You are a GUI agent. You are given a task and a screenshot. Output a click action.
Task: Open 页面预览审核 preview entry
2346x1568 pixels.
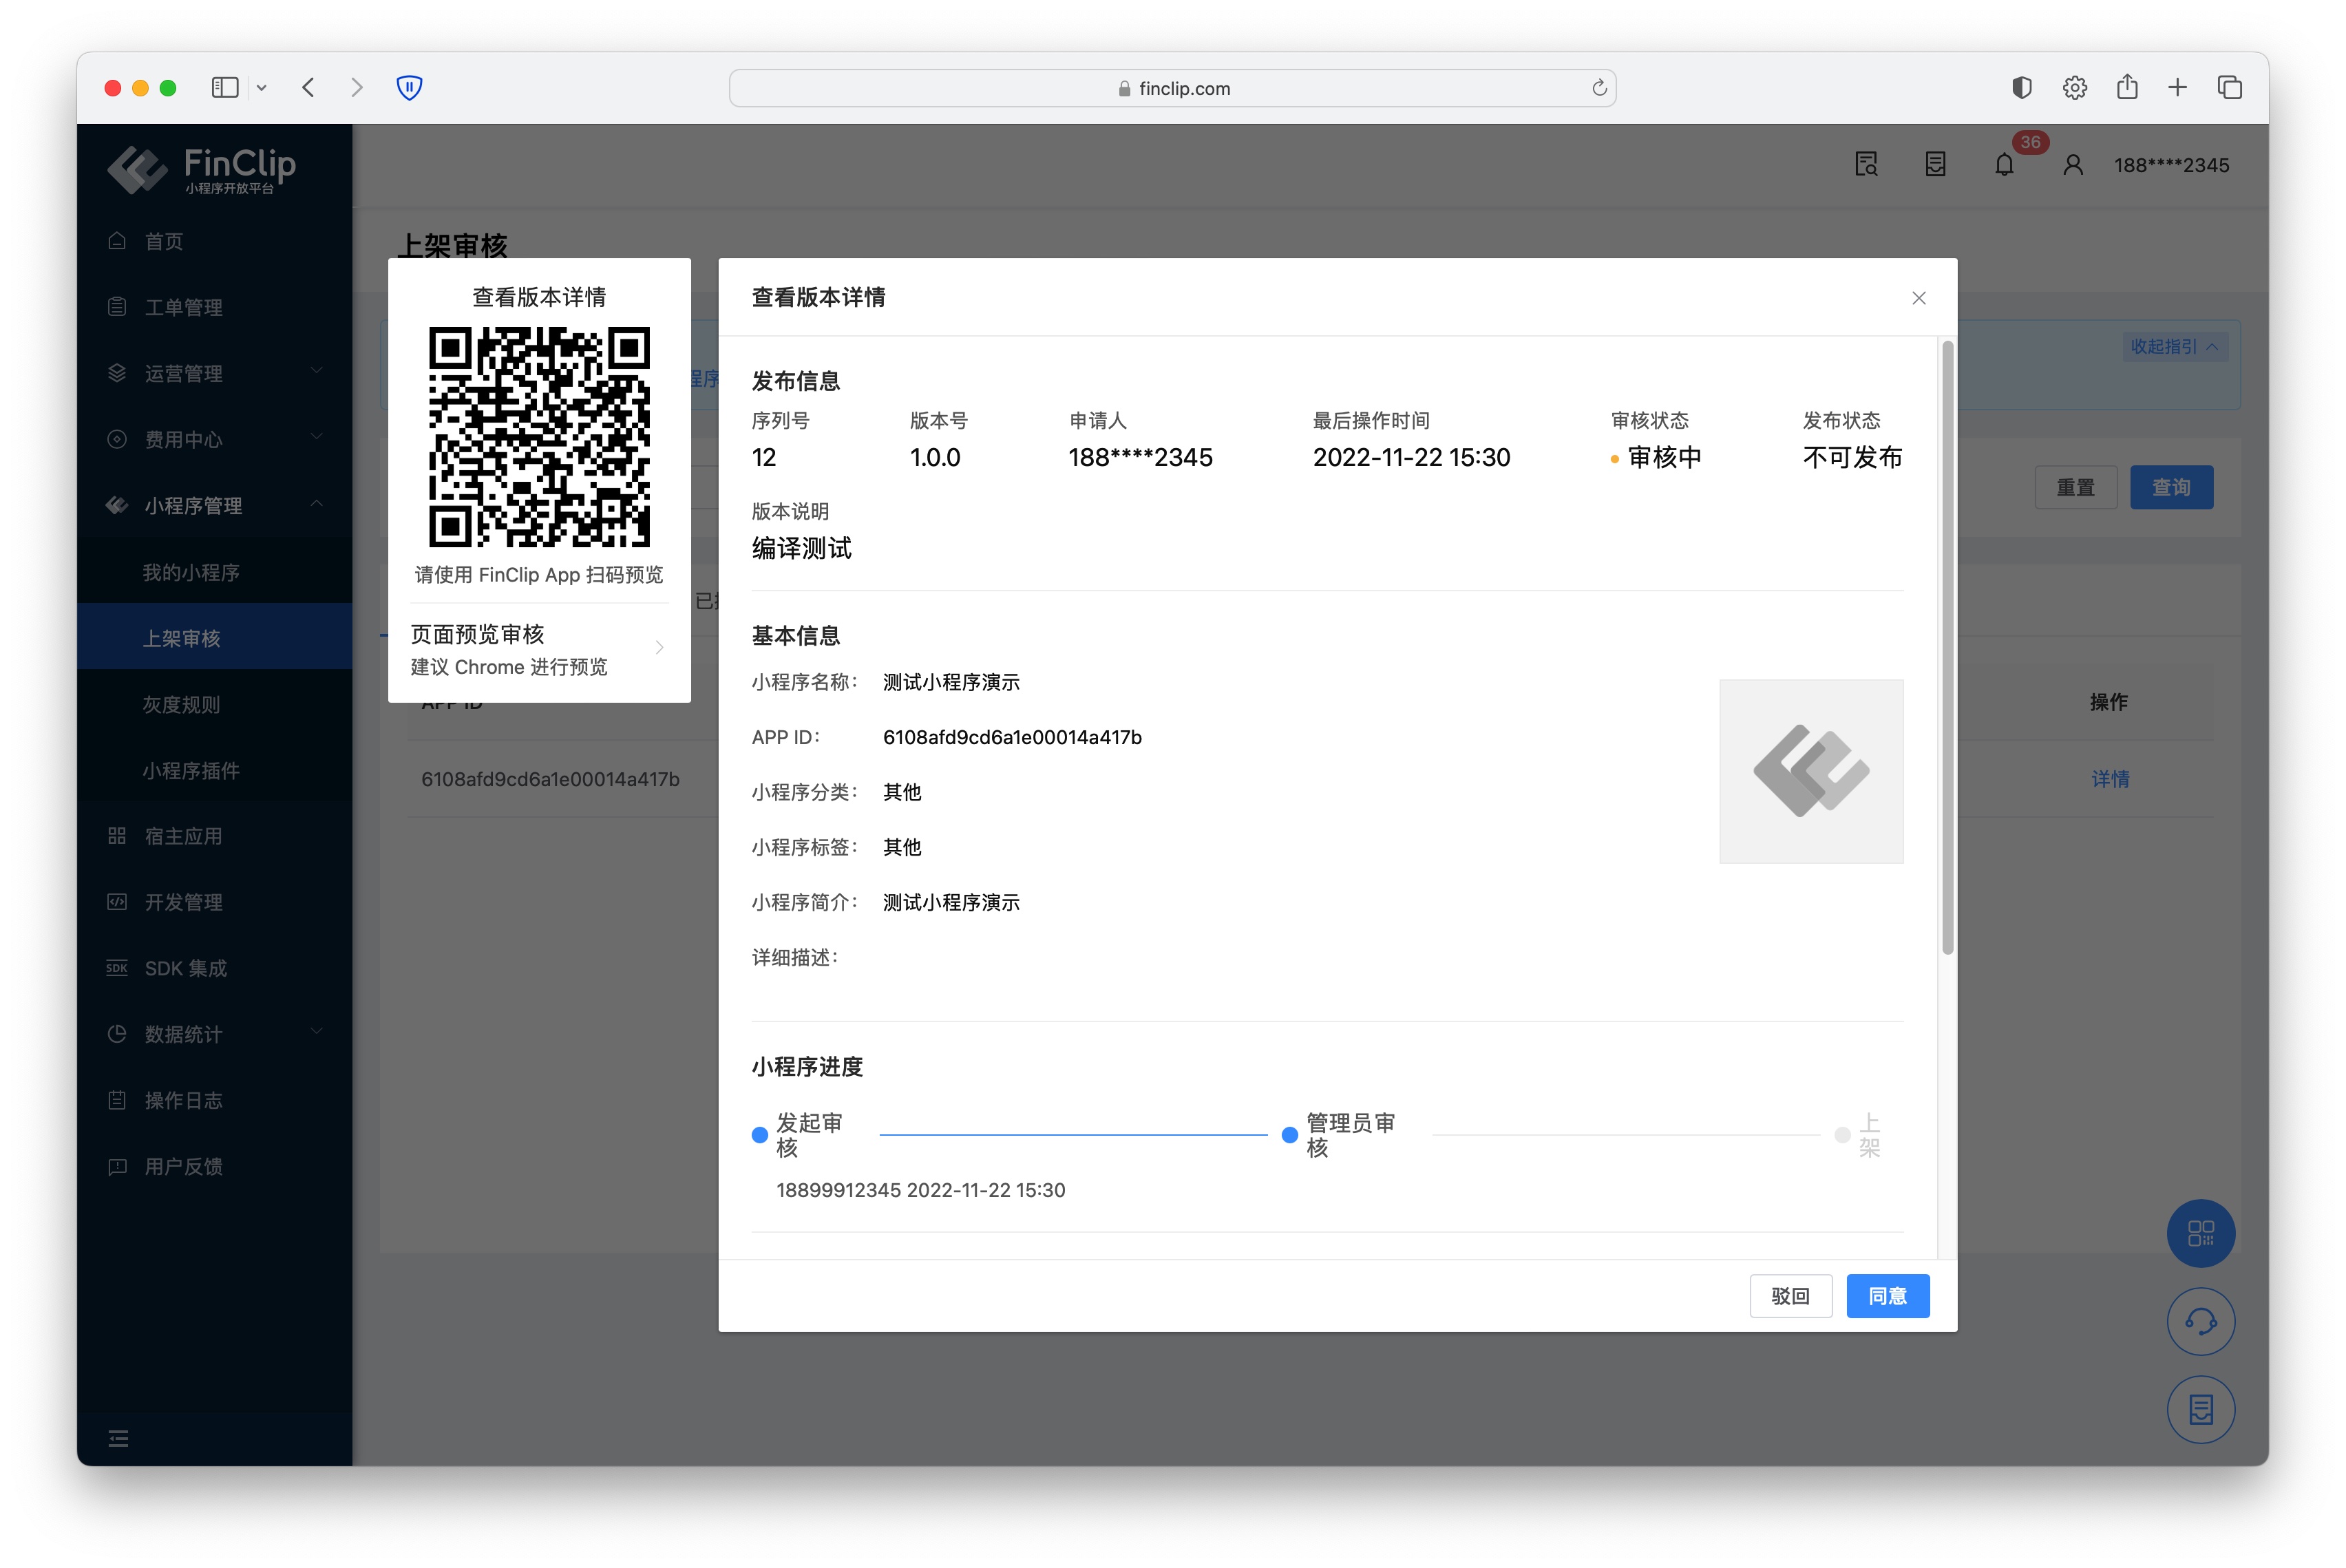pyautogui.click(x=538, y=650)
